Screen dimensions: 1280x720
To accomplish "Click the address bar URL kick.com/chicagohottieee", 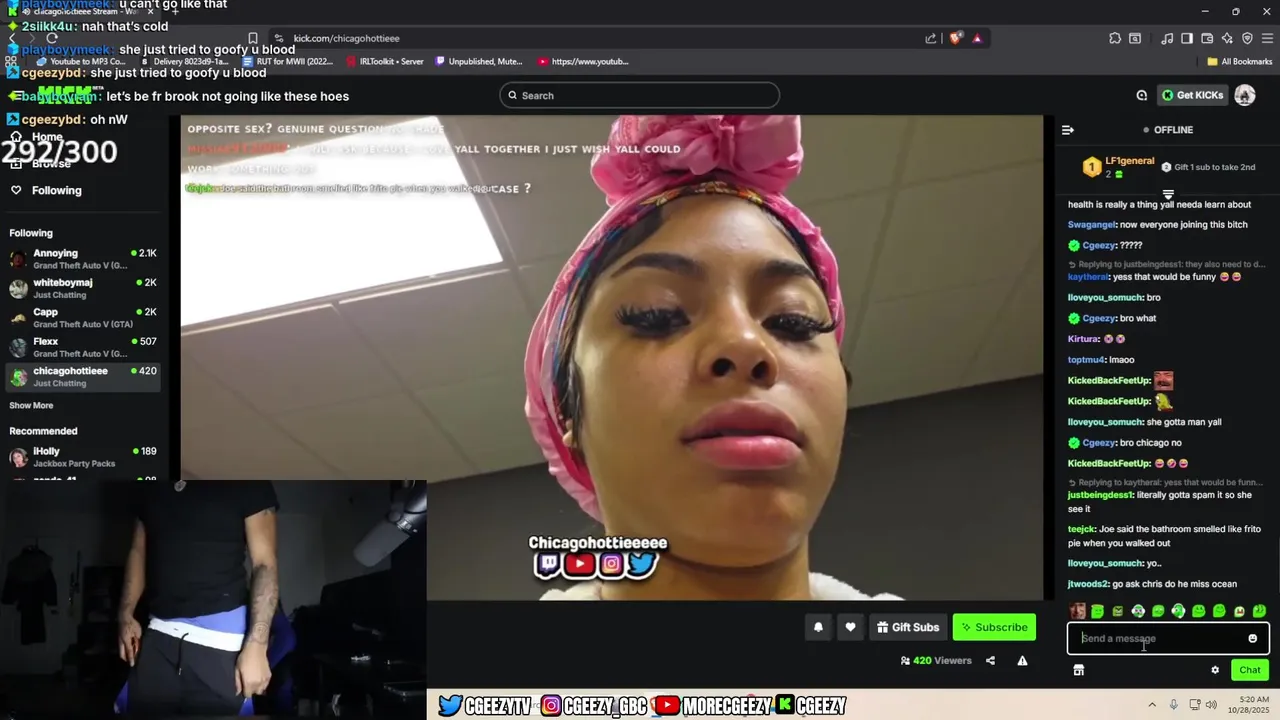I will (346, 38).
